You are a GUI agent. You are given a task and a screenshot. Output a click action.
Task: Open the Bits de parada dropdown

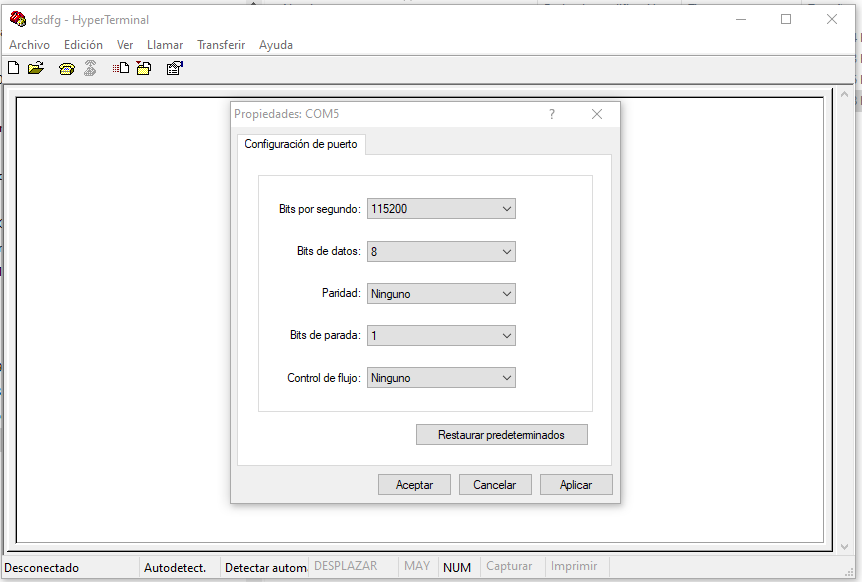pyautogui.click(x=441, y=336)
